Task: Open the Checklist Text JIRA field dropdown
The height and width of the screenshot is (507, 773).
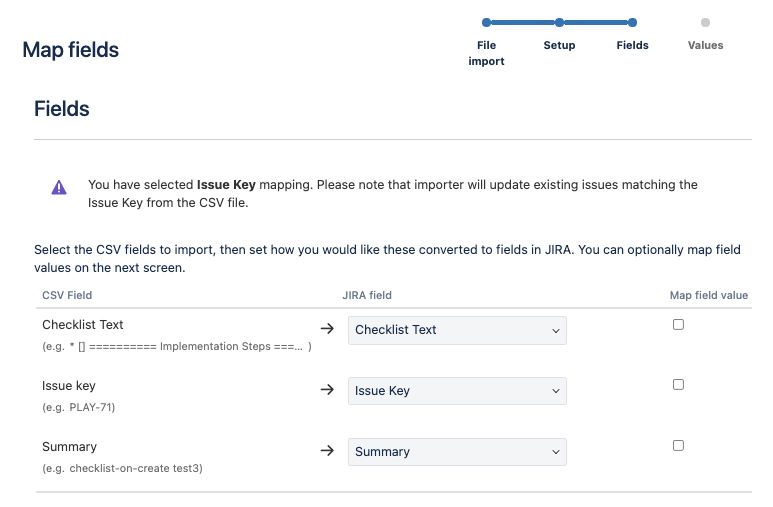Action: click(x=457, y=330)
